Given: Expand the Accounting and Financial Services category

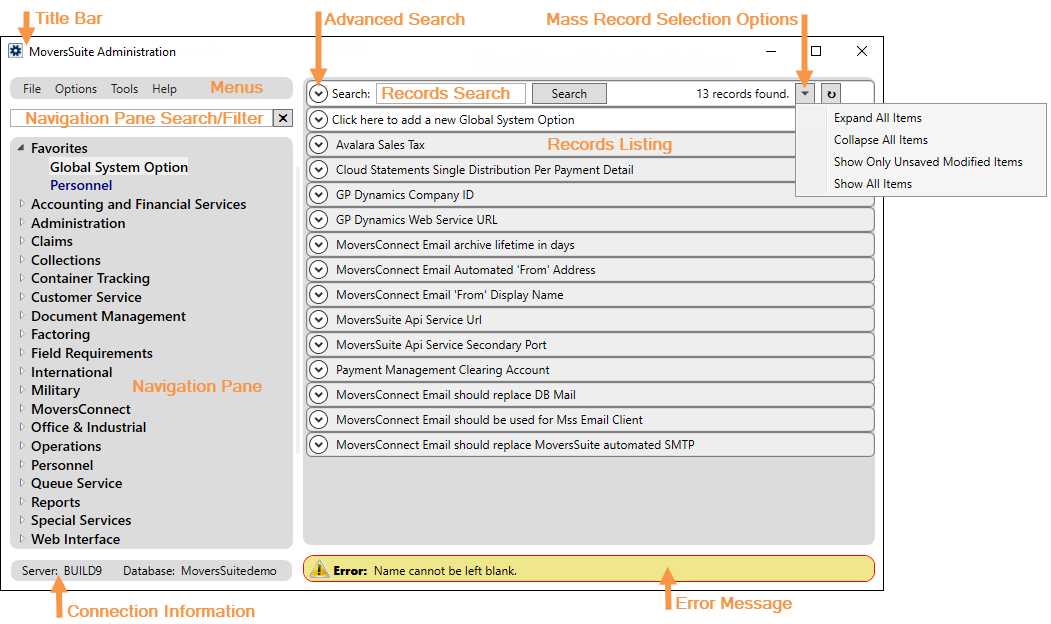Looking at the screenshot, I should coord(22,204).
